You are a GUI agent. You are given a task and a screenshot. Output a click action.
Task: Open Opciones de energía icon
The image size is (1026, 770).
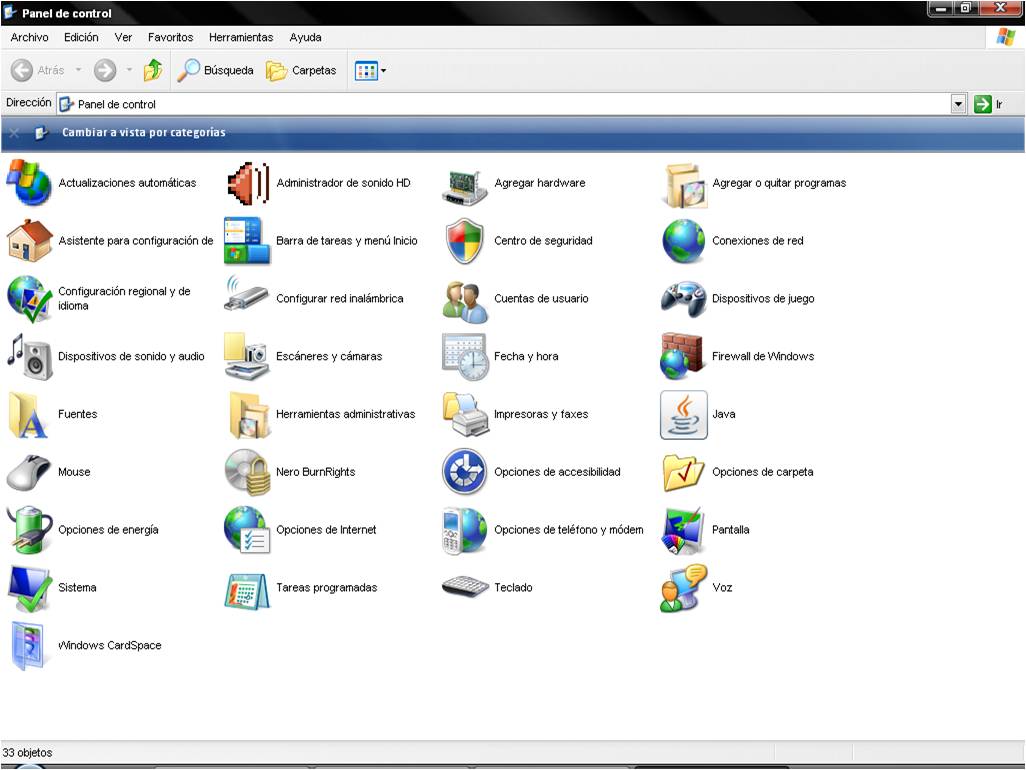coord(29,530)
